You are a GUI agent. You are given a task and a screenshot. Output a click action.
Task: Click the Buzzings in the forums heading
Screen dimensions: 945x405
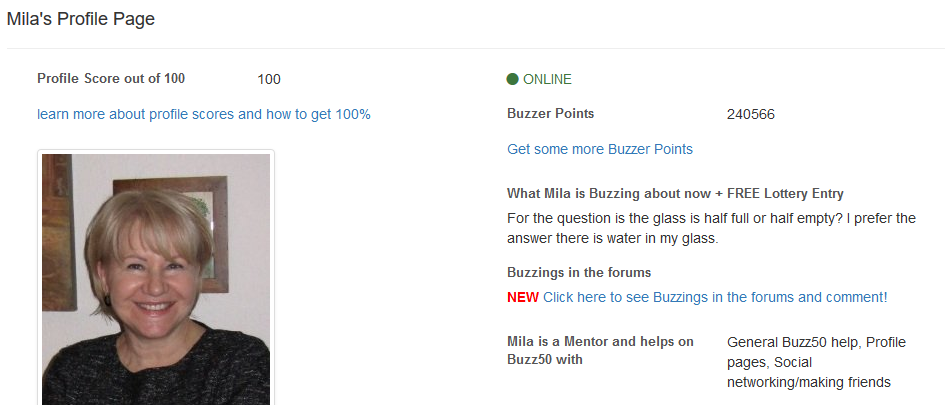[579, 272]
